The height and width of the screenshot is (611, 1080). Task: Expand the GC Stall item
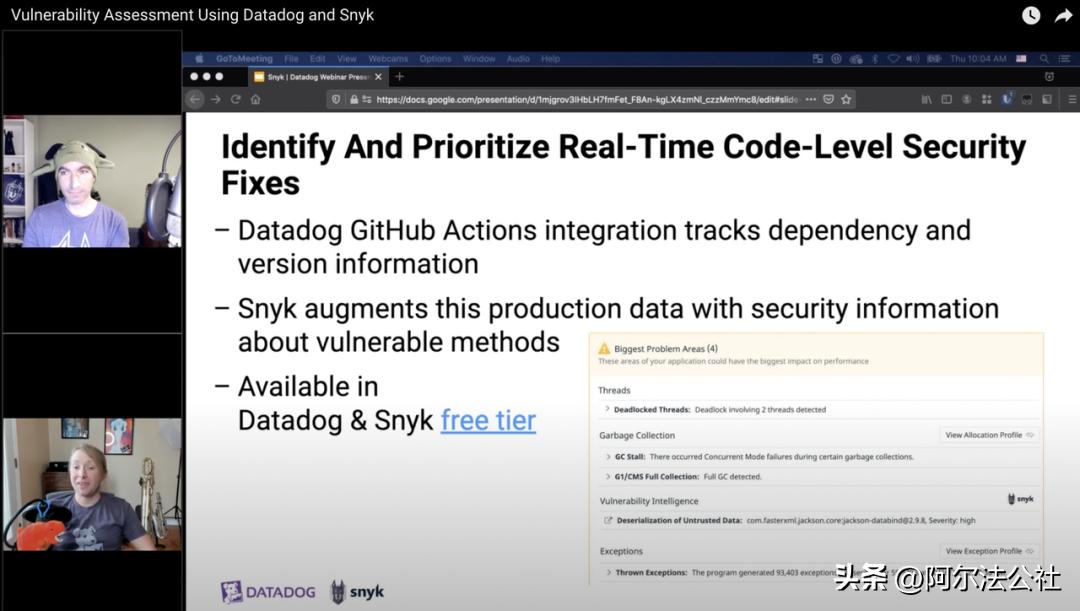tap(607, 456)
